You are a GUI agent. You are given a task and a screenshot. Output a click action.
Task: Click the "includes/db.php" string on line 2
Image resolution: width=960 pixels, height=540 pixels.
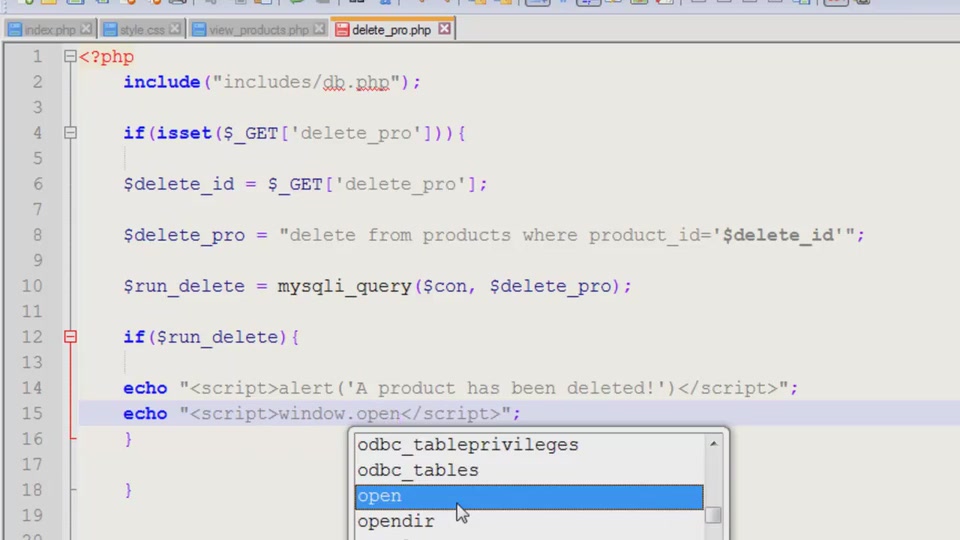306,82
